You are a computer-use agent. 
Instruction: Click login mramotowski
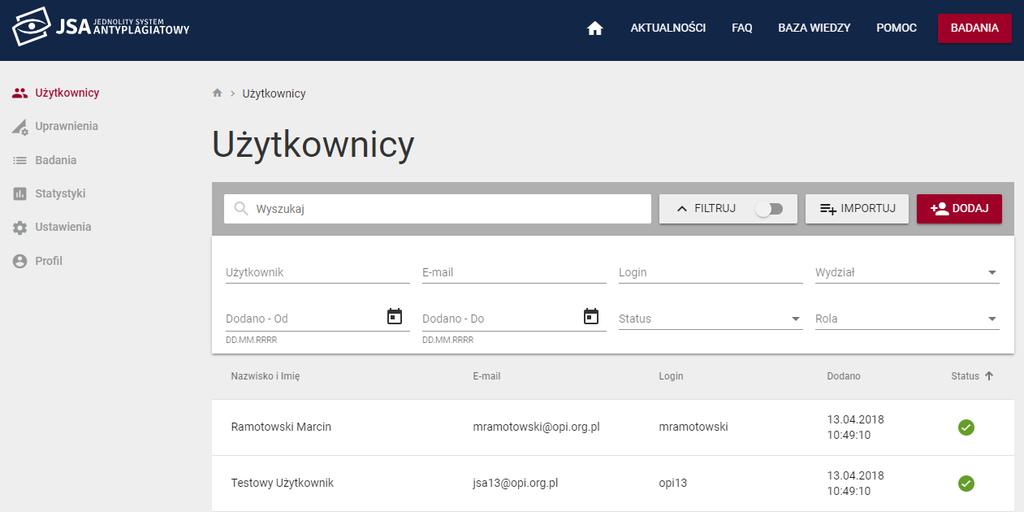pyautogui.click(x=694, y=427)
